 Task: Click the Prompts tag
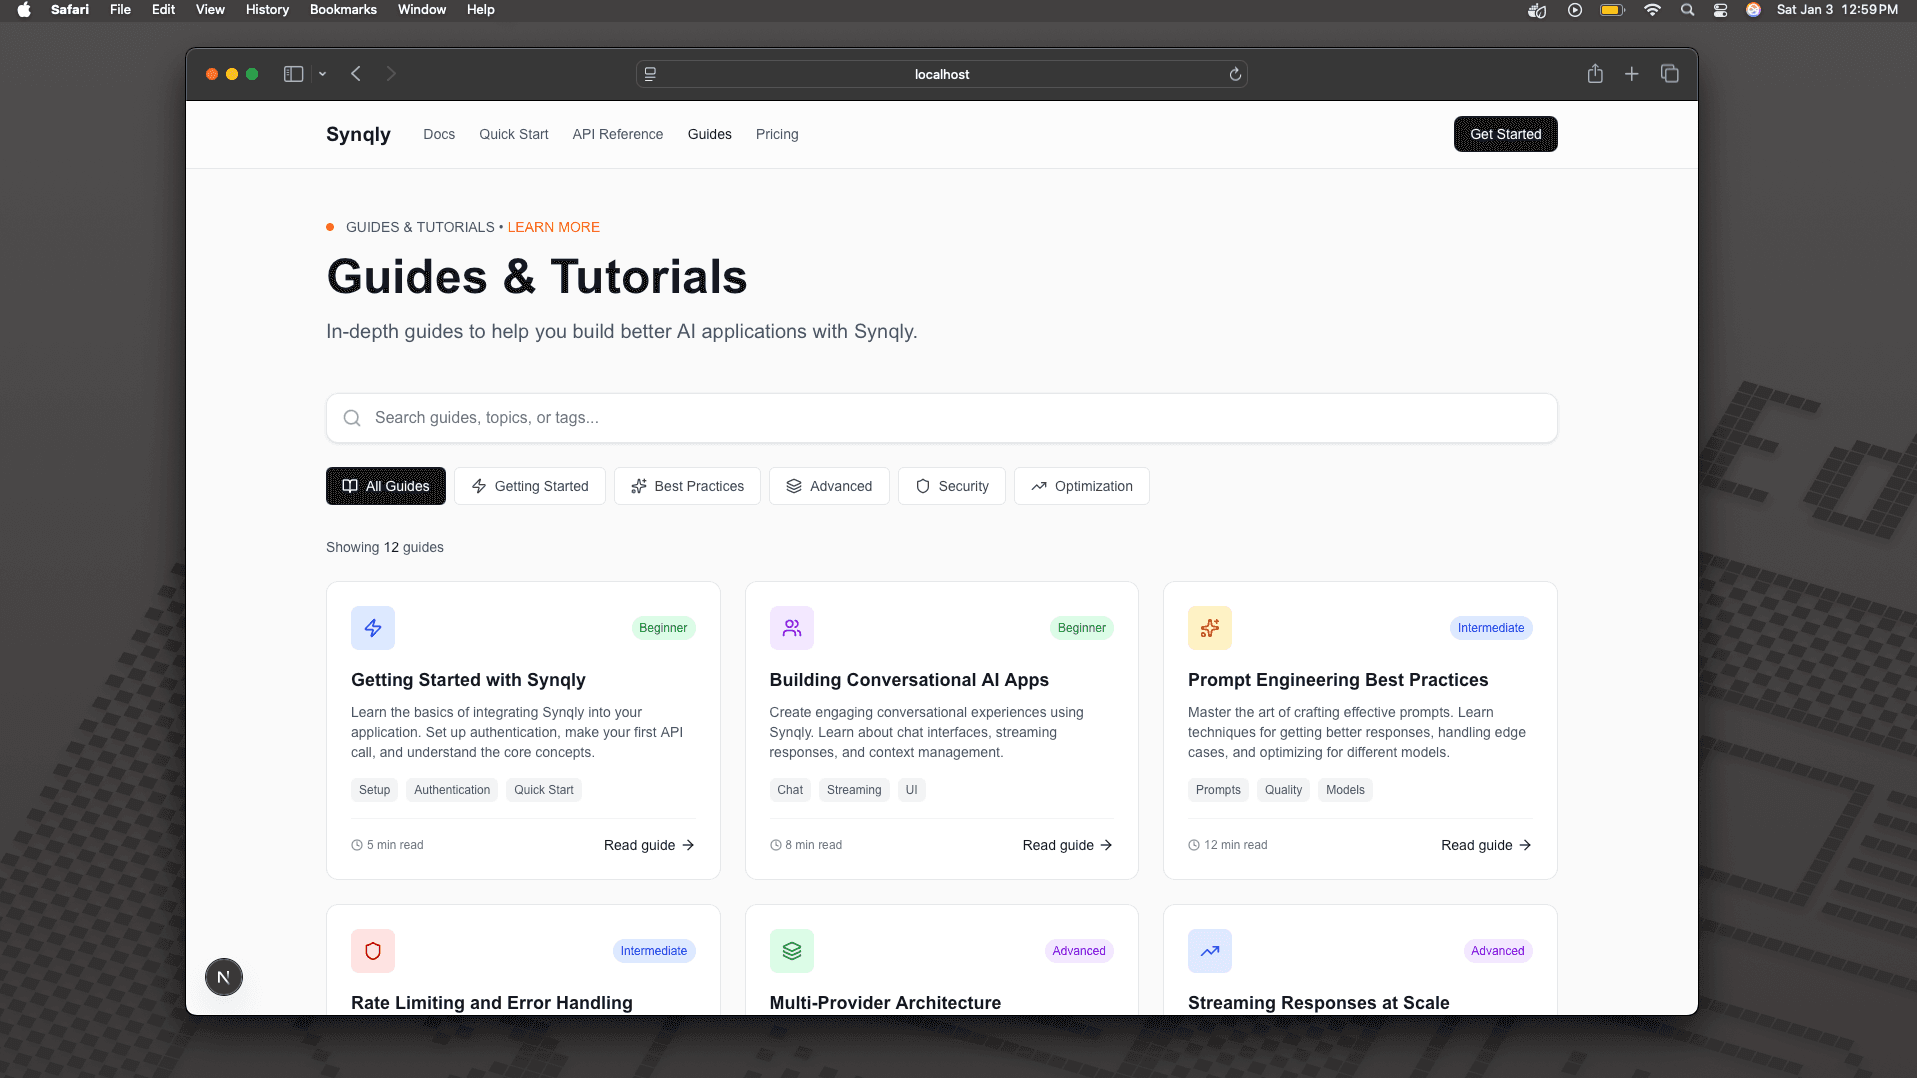pyautogui.click(x=1218, y=790)
